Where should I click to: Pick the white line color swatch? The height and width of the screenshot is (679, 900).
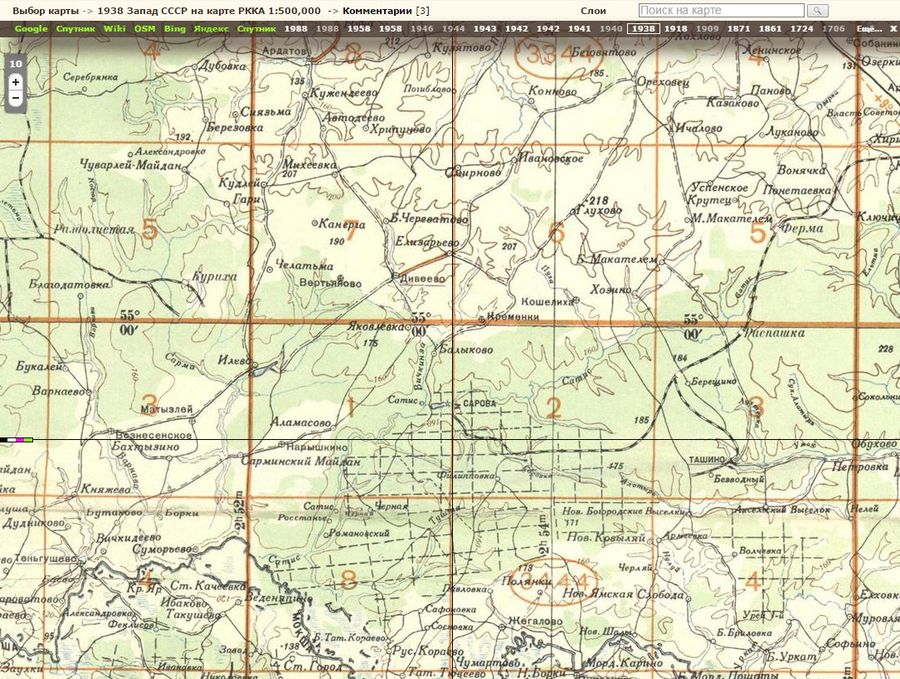[x=11, y=439]
